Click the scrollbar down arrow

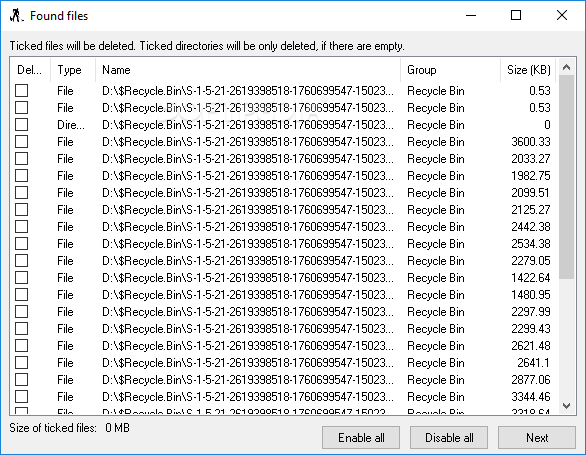(566, 406)
